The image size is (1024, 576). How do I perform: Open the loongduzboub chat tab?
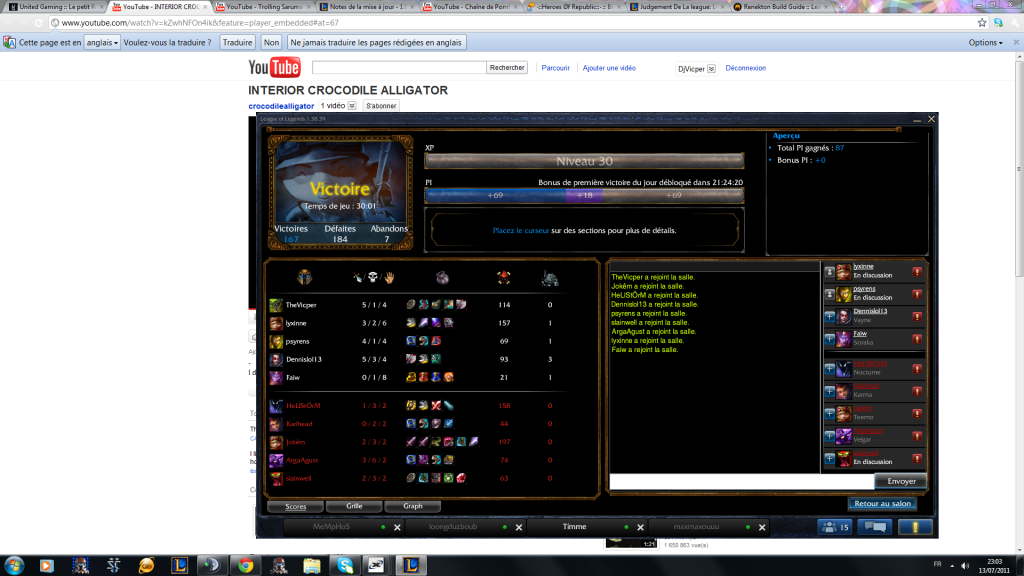[453, 526]
